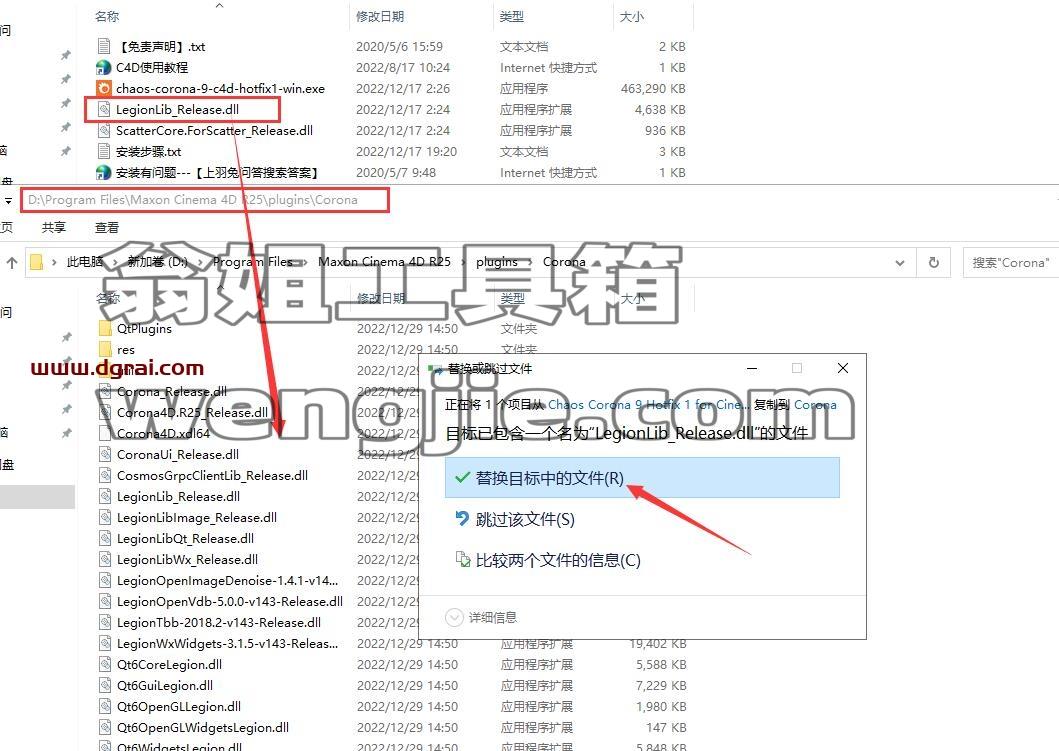Click the Qt6OpenGLWidgetsLegion.dll file icon
The height and width of the screenshot is (751, 1059).
105,727
